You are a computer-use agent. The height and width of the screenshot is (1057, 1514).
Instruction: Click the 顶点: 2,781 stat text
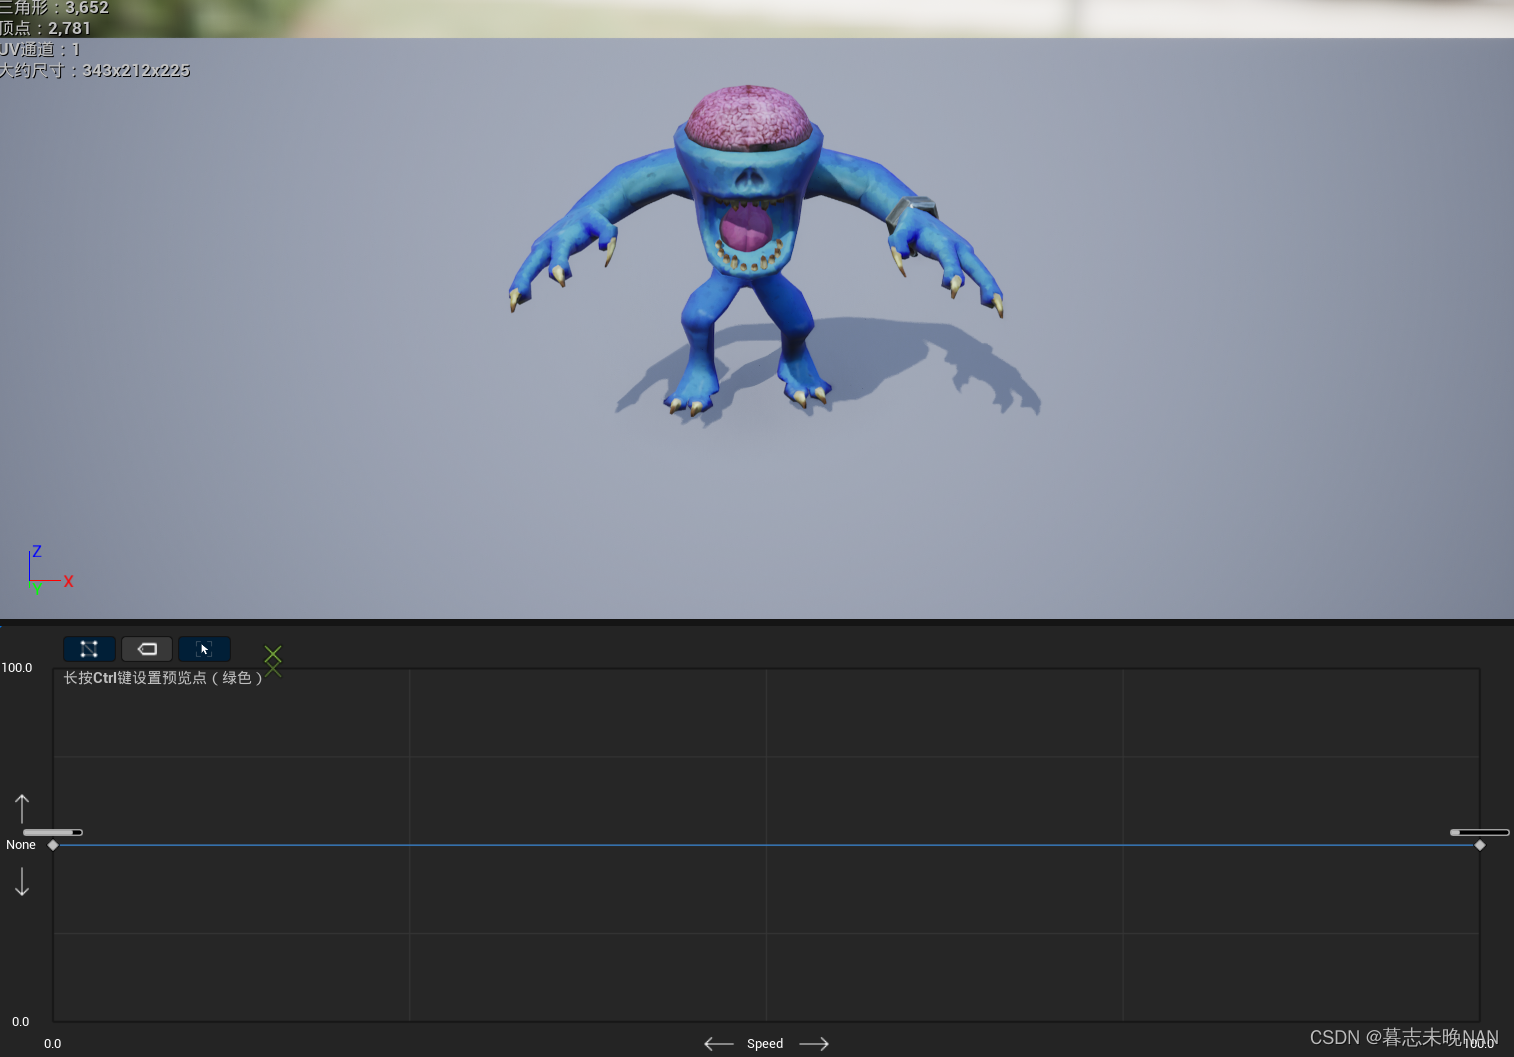45,28
